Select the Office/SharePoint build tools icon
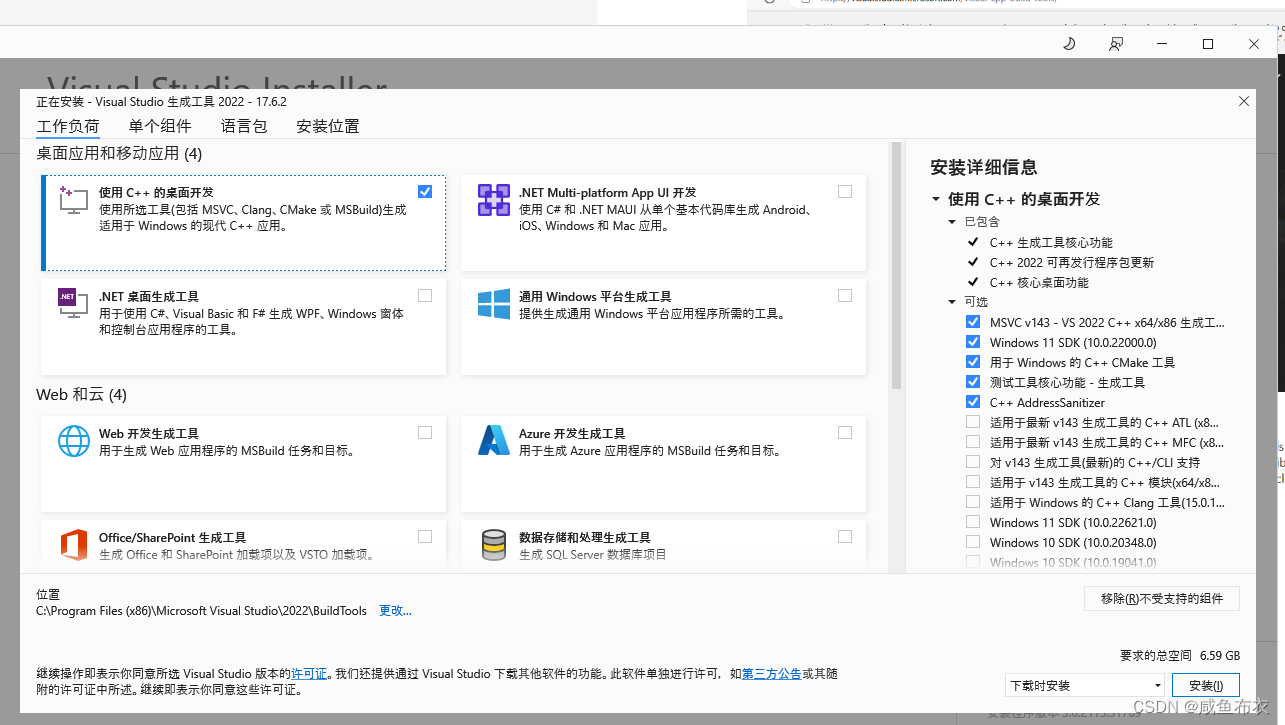This screenshot has width=1285, height=725. click(x=72, y=544)
